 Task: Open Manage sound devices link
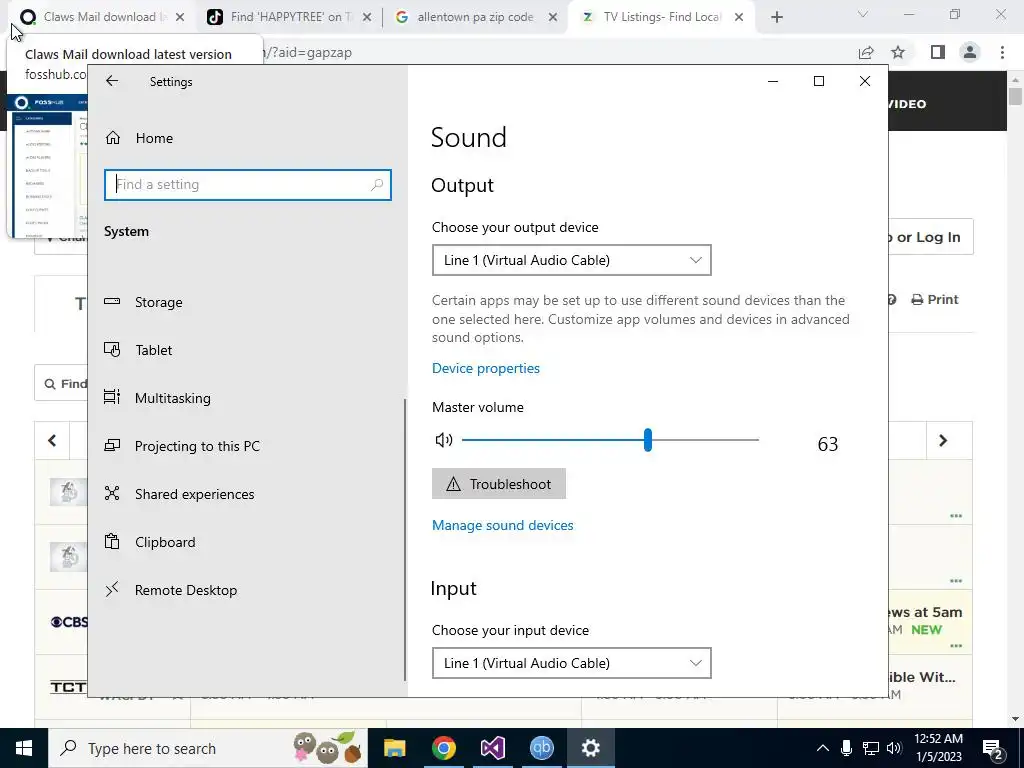coord(503,525)
